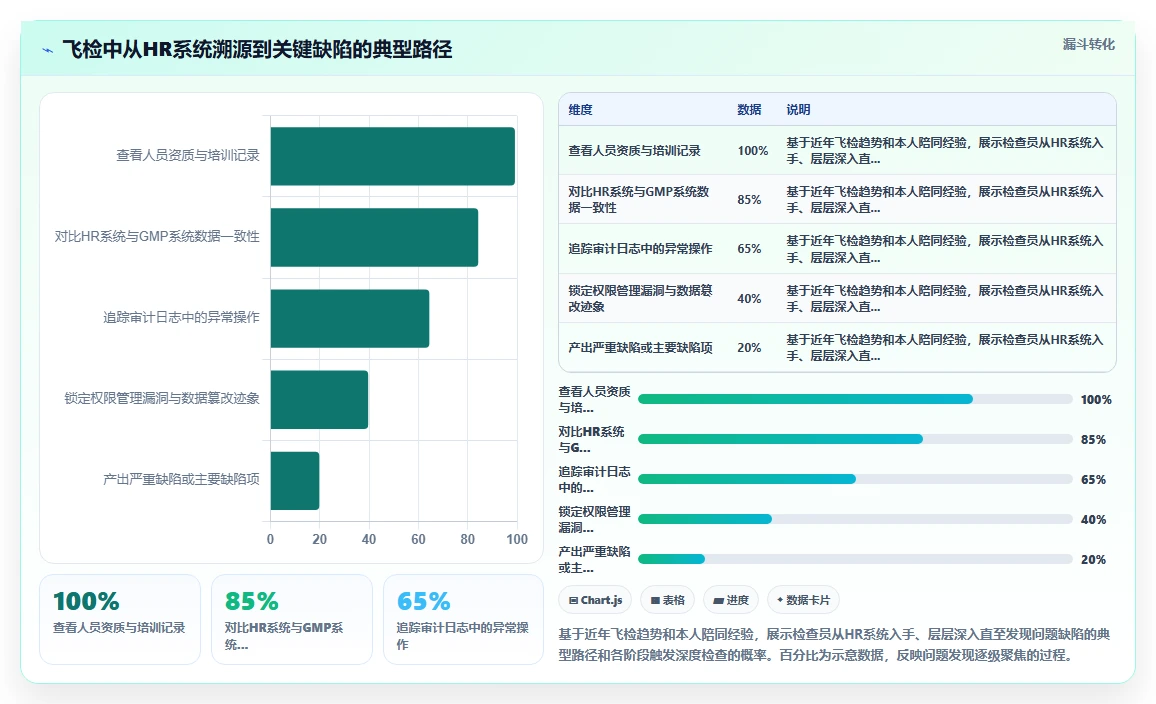This screenshot has width=1156, height=704.
Task: Click the lightning icon beside the title
Action: point(48,50)
